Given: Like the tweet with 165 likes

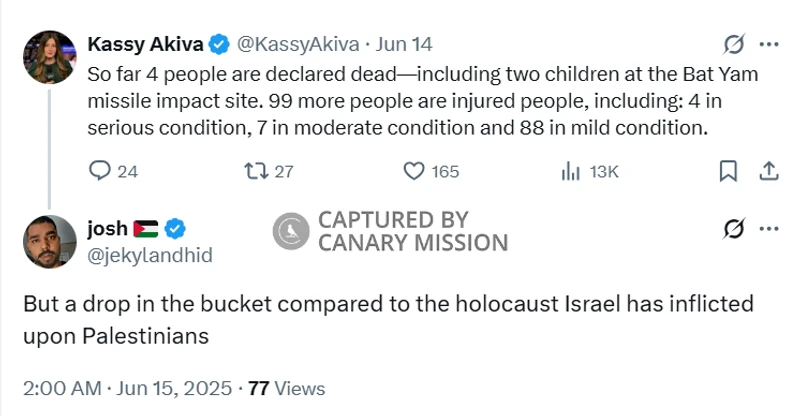Looking at the screenshot, I should click(x=414, y=172).
